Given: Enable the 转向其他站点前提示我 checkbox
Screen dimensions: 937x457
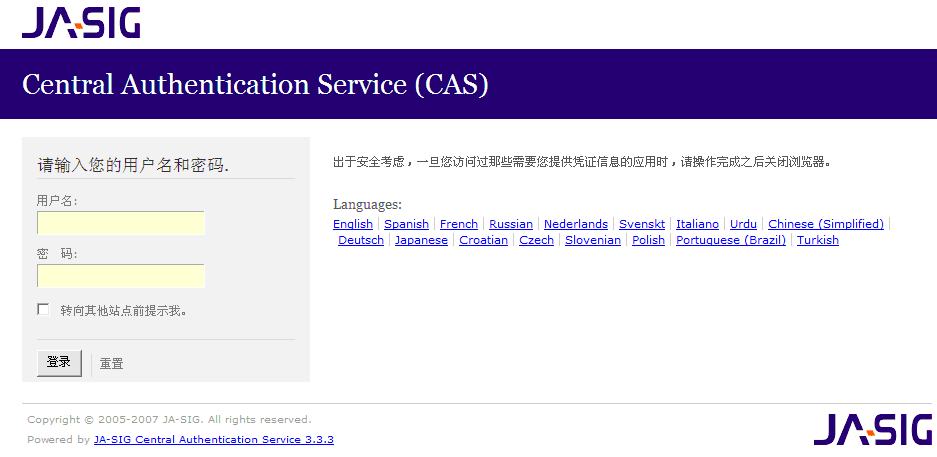Looking at the screenshot, I should point(43,309).
